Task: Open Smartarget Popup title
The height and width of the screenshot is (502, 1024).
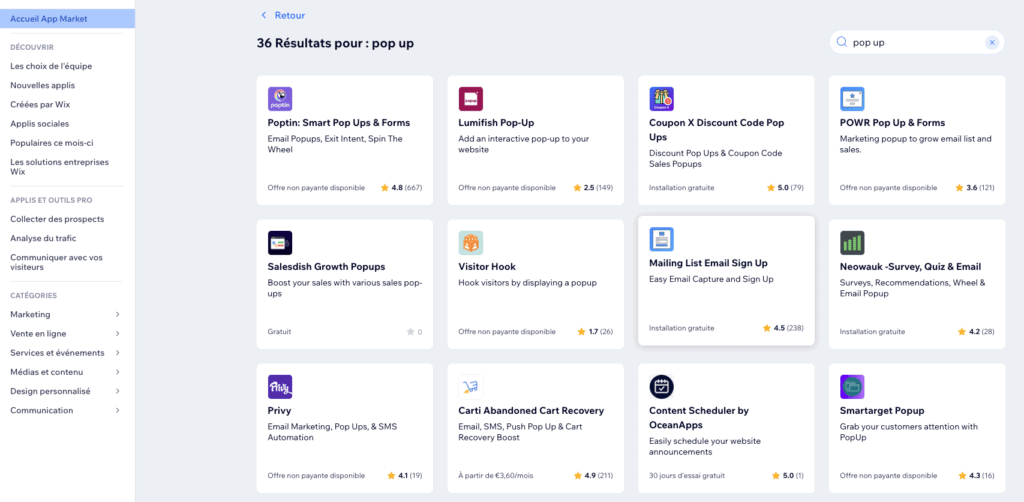Action: 882,411
